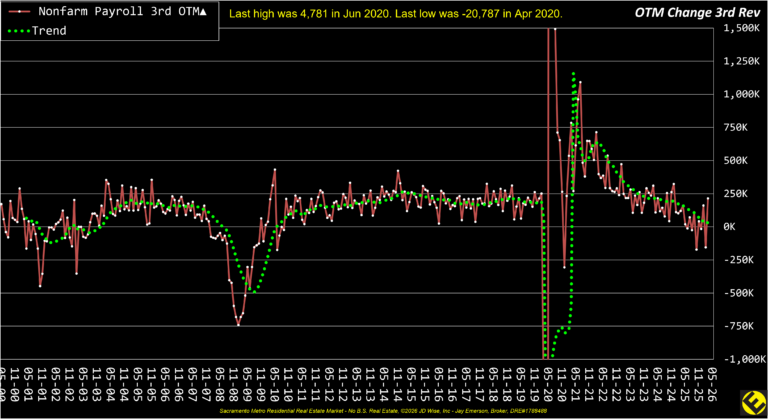Click the 05-09 x-axis date label
The height and width of the screenshot is (419, 768).
247,385
